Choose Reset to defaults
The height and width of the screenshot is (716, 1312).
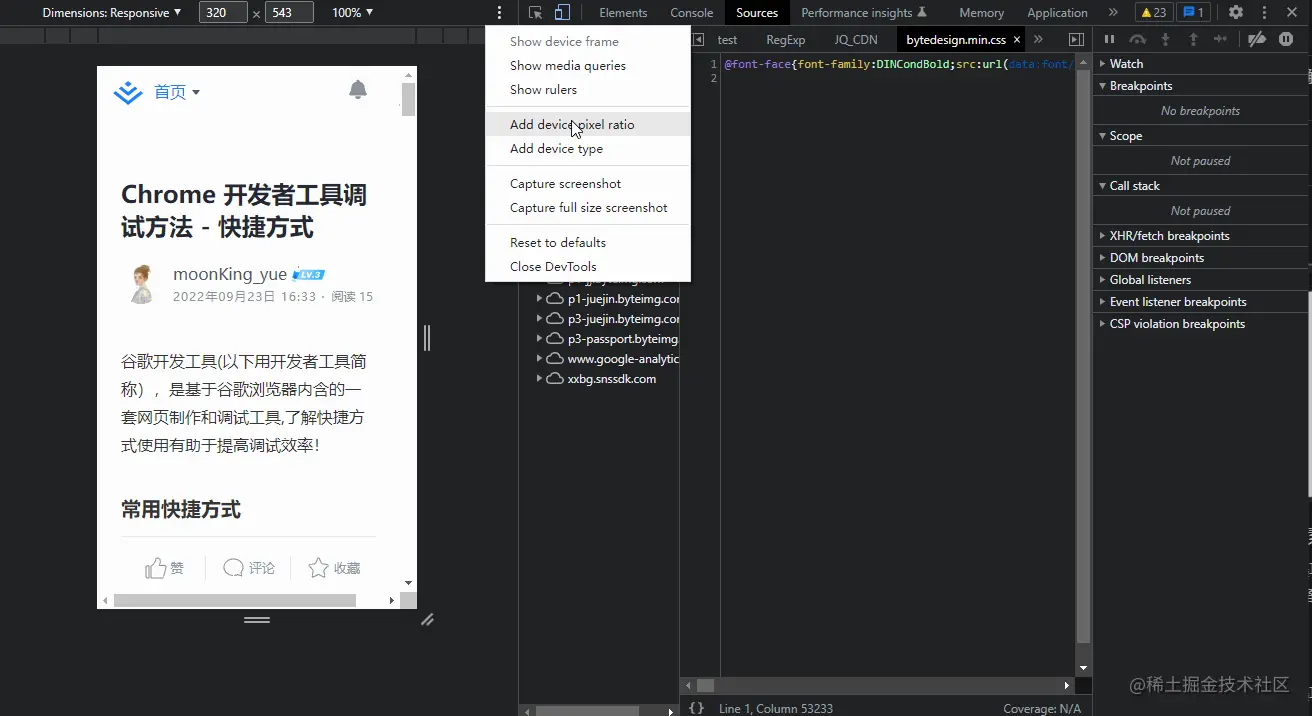point(588,243)
